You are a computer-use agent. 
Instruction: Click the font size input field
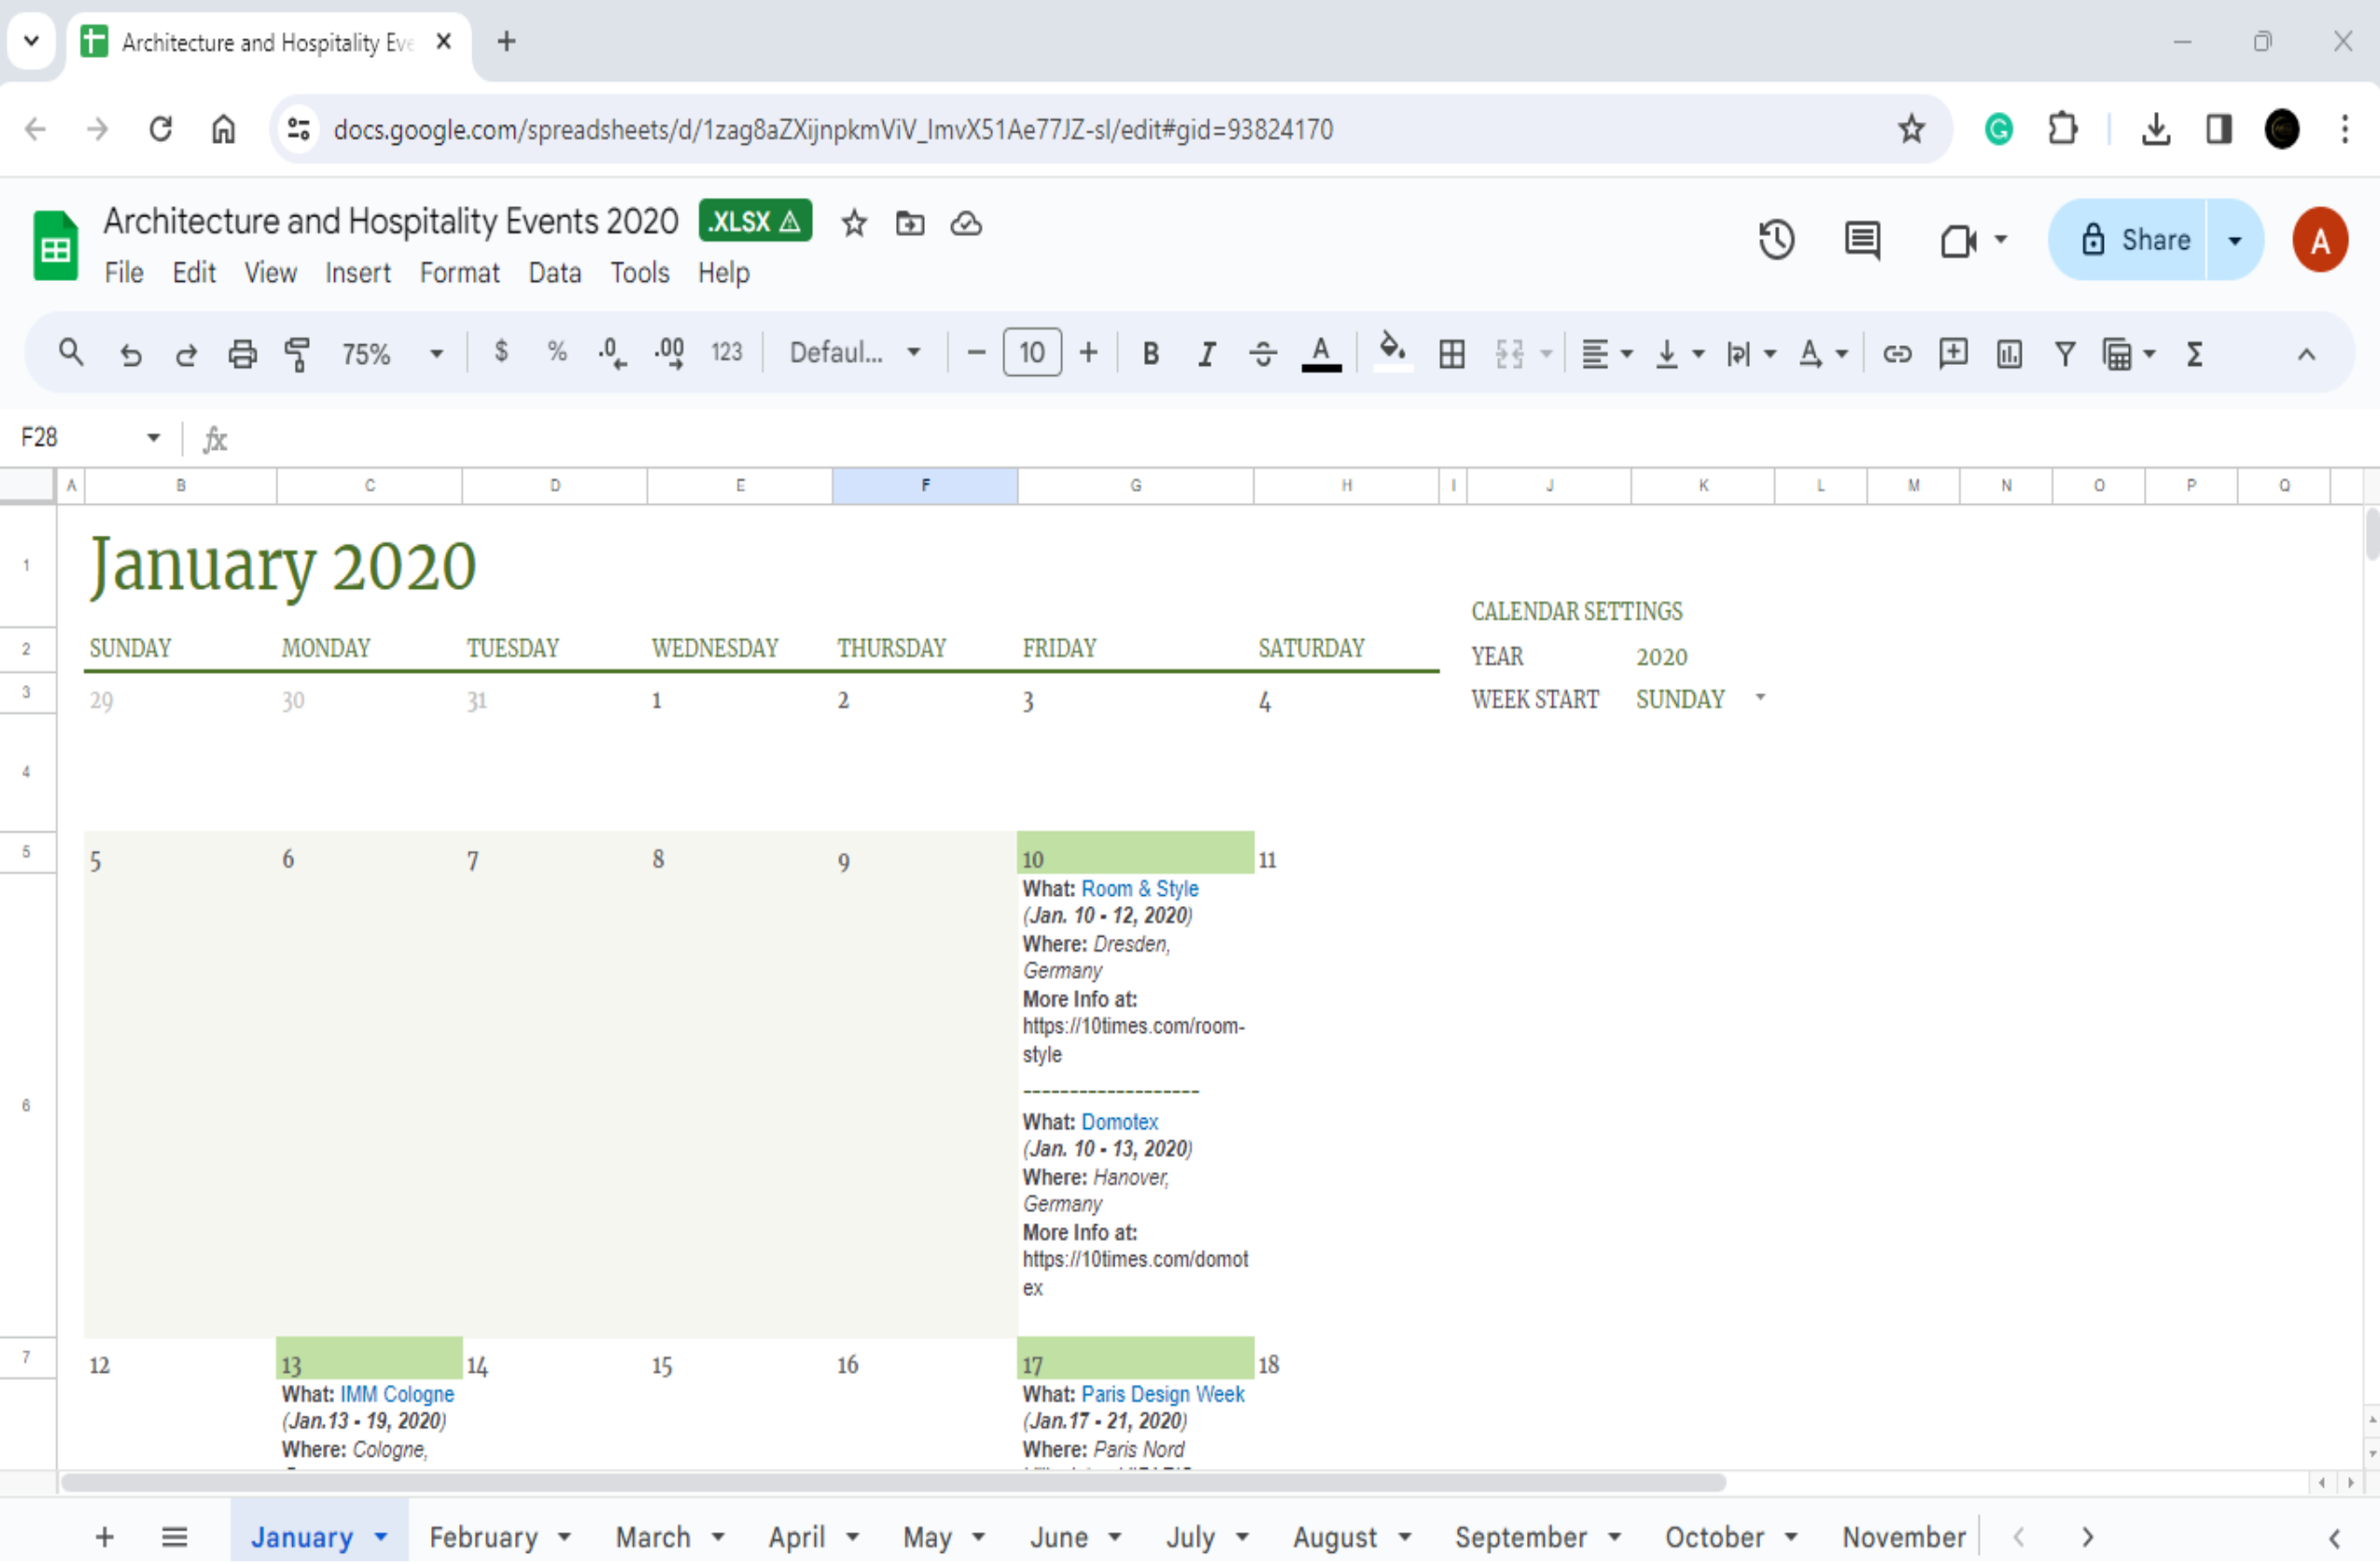point(1032,354)
